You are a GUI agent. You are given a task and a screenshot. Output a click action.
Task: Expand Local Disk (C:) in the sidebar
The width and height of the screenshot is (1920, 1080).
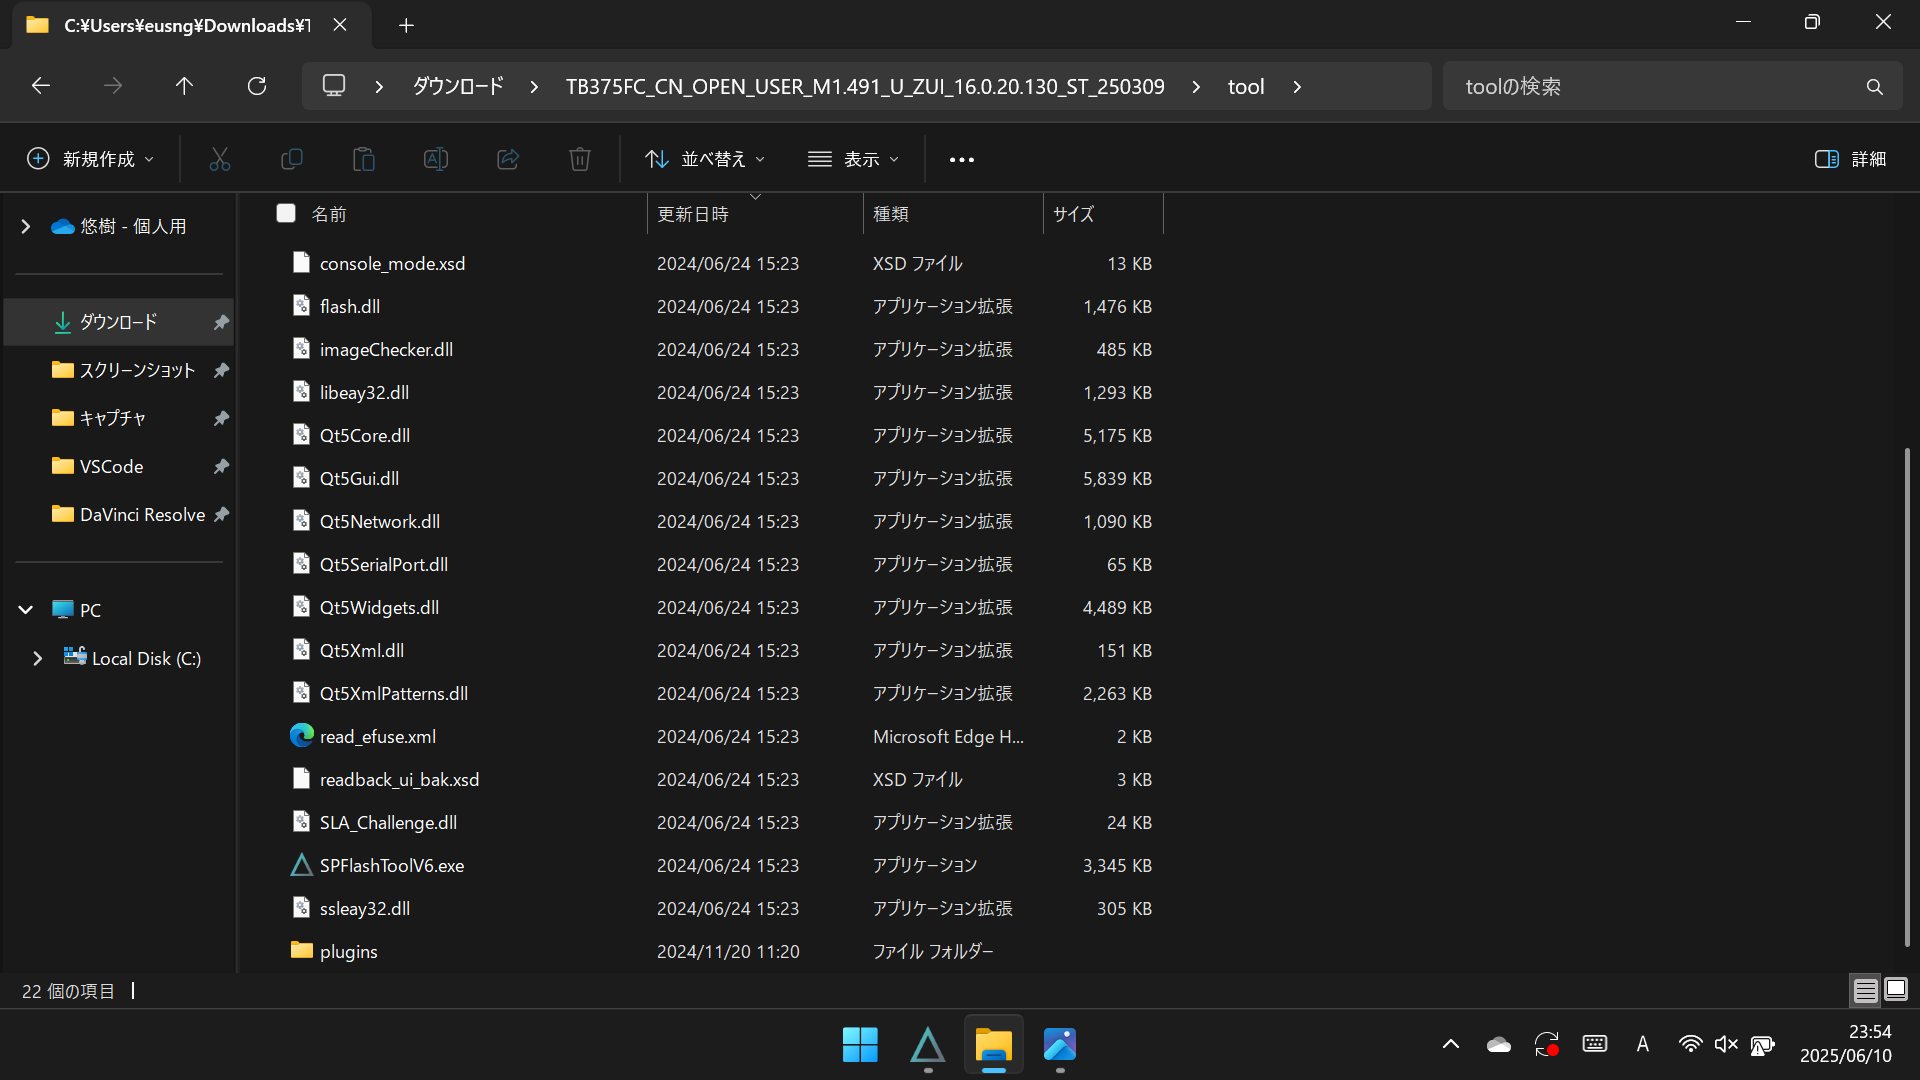38,657
